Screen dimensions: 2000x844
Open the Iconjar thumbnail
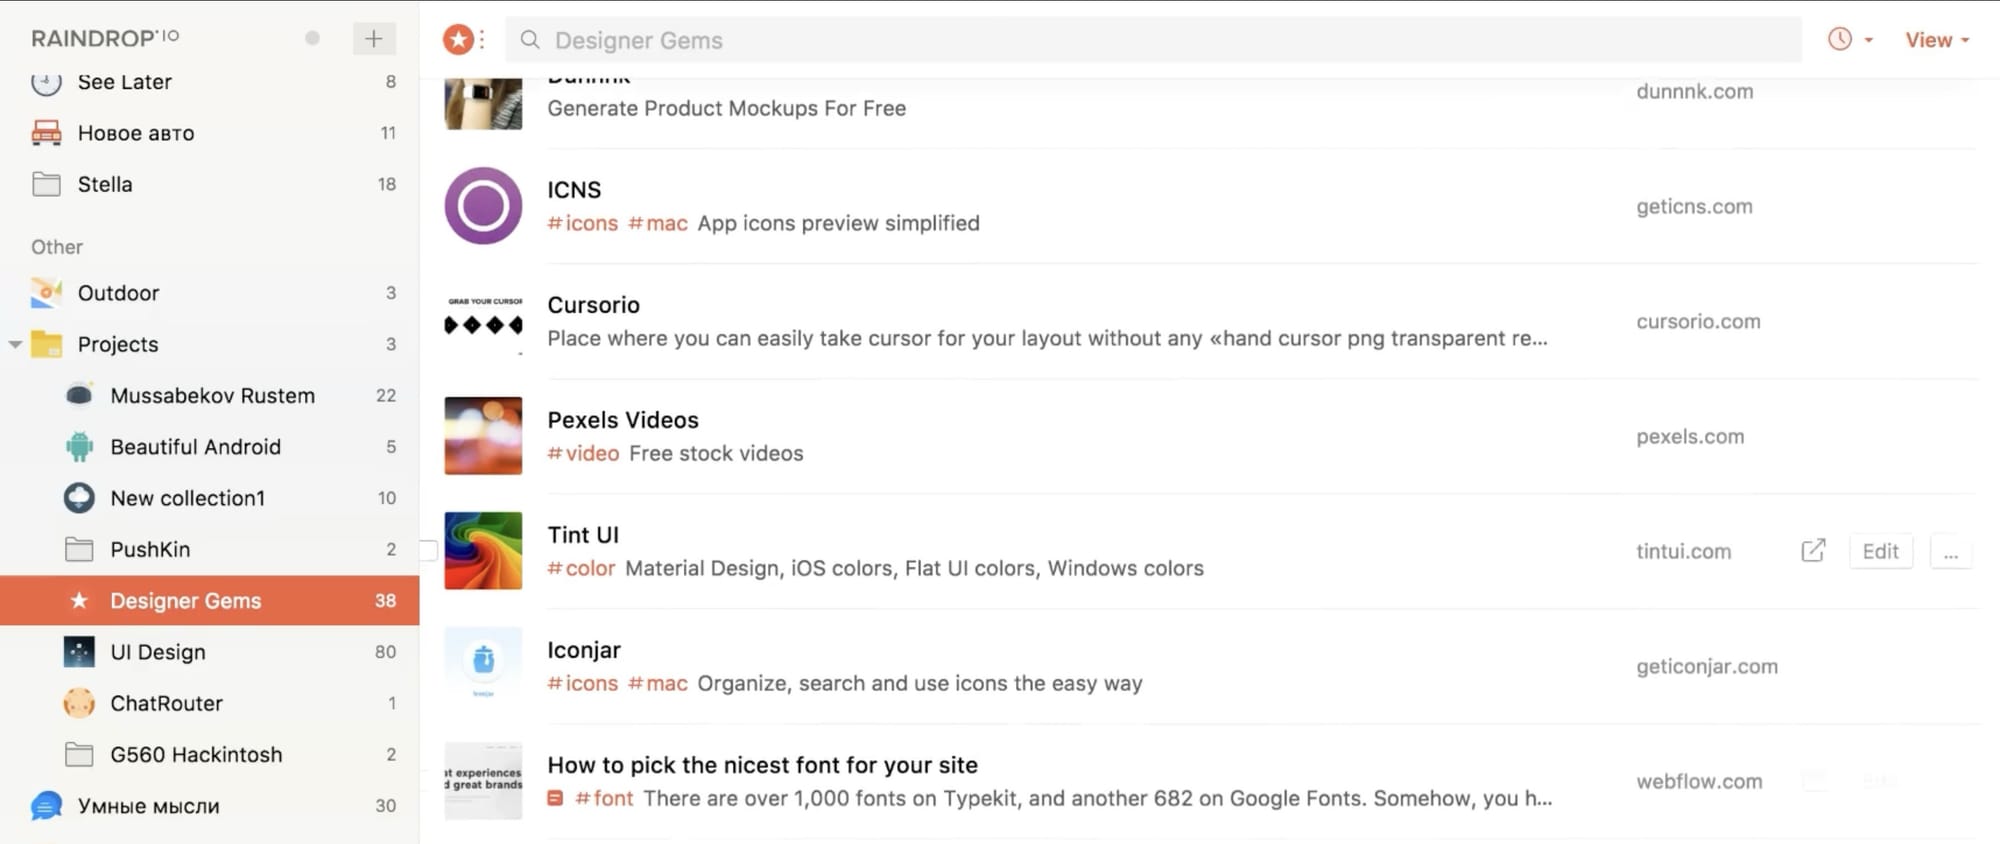tap(483, 666)
